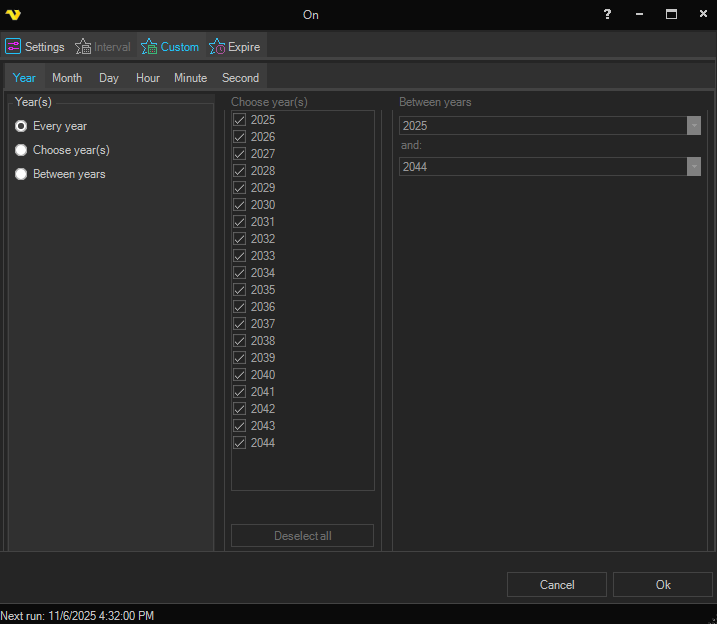Select the Between years radio option
Screen dimensions: 717x624
click(x=21, y=174)
